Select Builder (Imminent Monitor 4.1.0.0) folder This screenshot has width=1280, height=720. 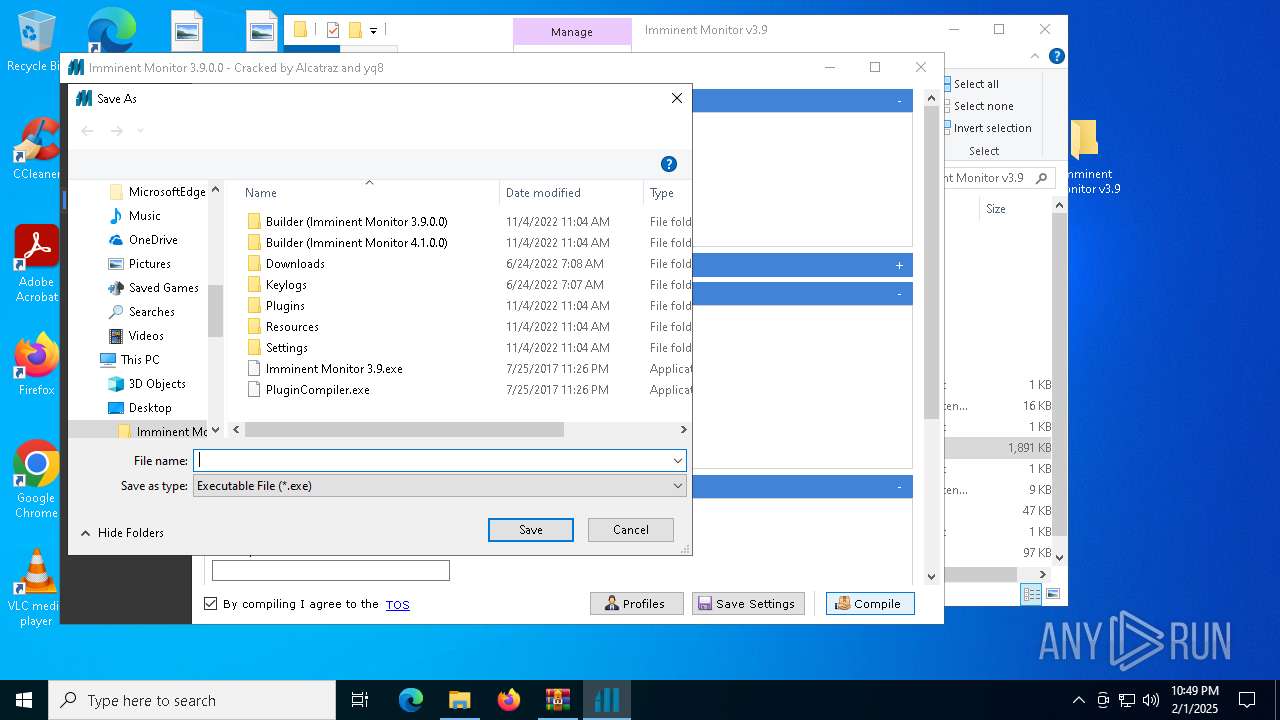point(356,243)
